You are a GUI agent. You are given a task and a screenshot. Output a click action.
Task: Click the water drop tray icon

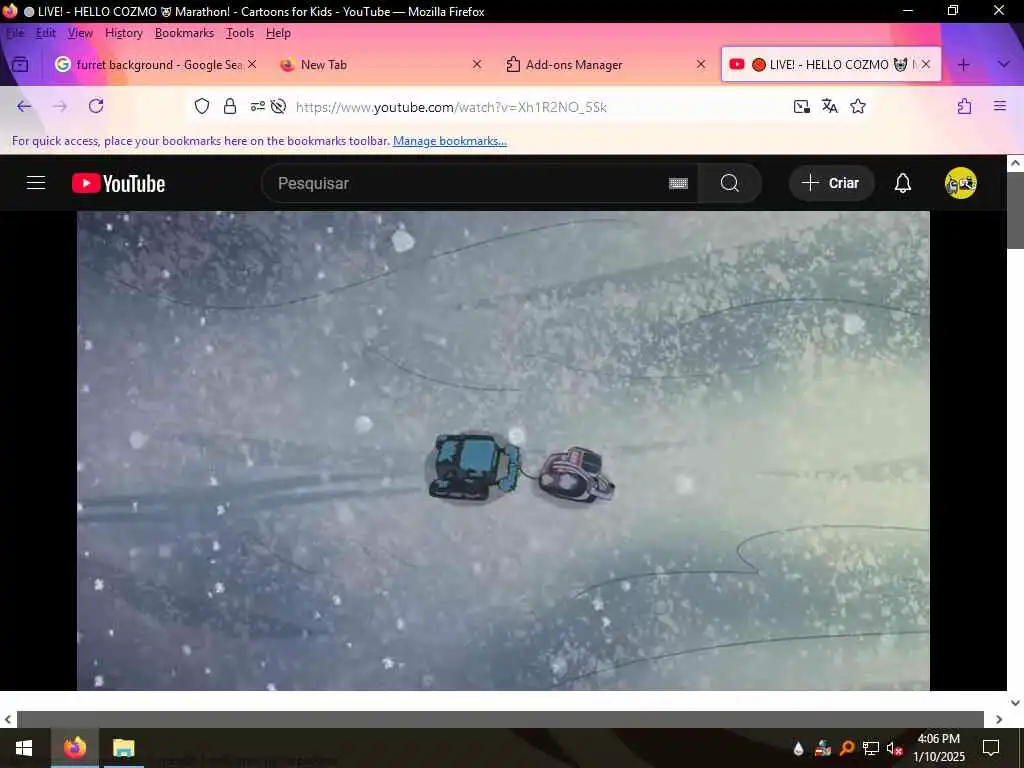798,748
